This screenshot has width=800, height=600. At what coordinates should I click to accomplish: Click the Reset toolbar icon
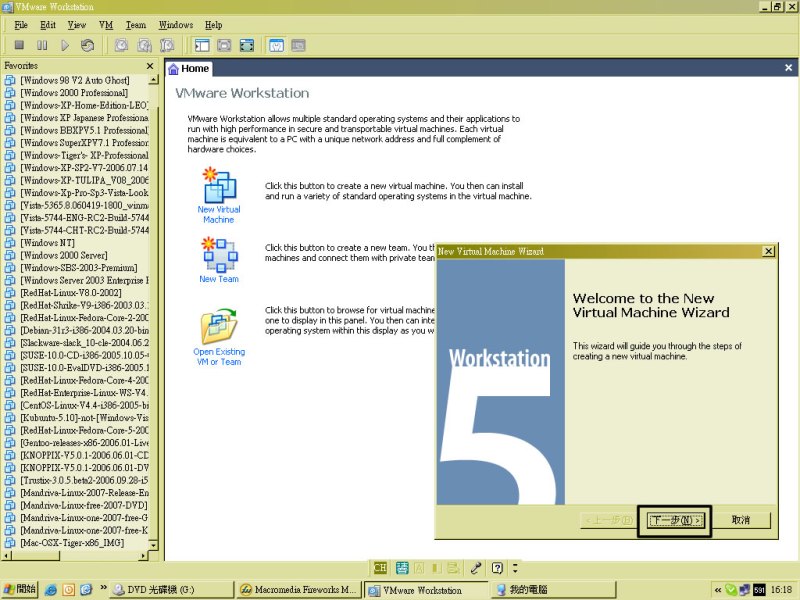[x=88, y=45]
